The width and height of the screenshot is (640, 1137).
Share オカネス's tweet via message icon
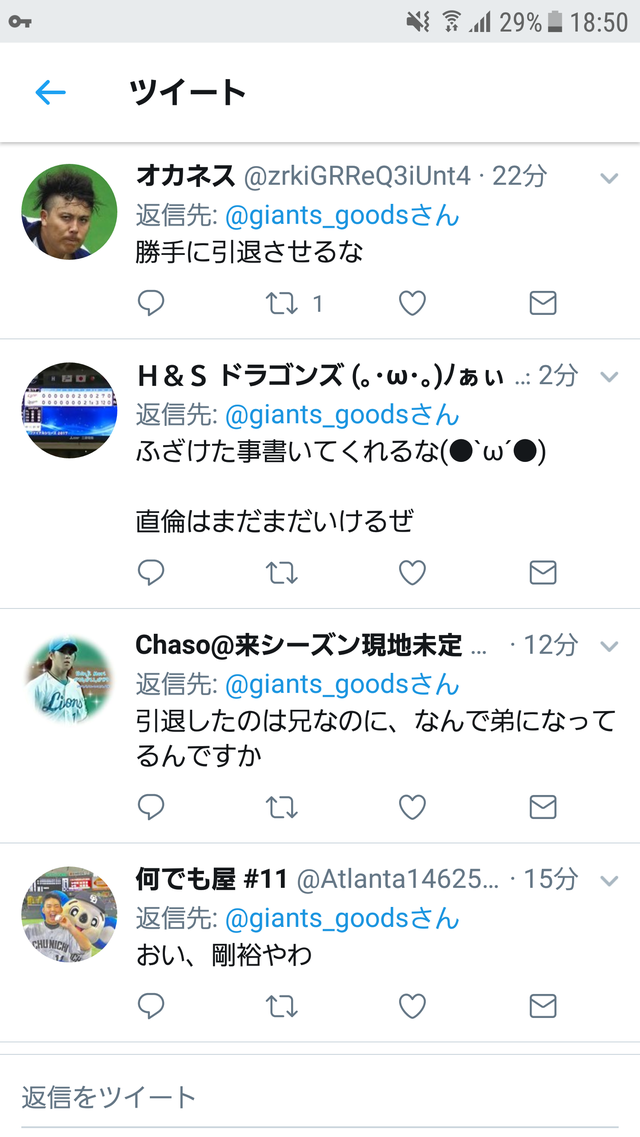[x=543, y=303]
